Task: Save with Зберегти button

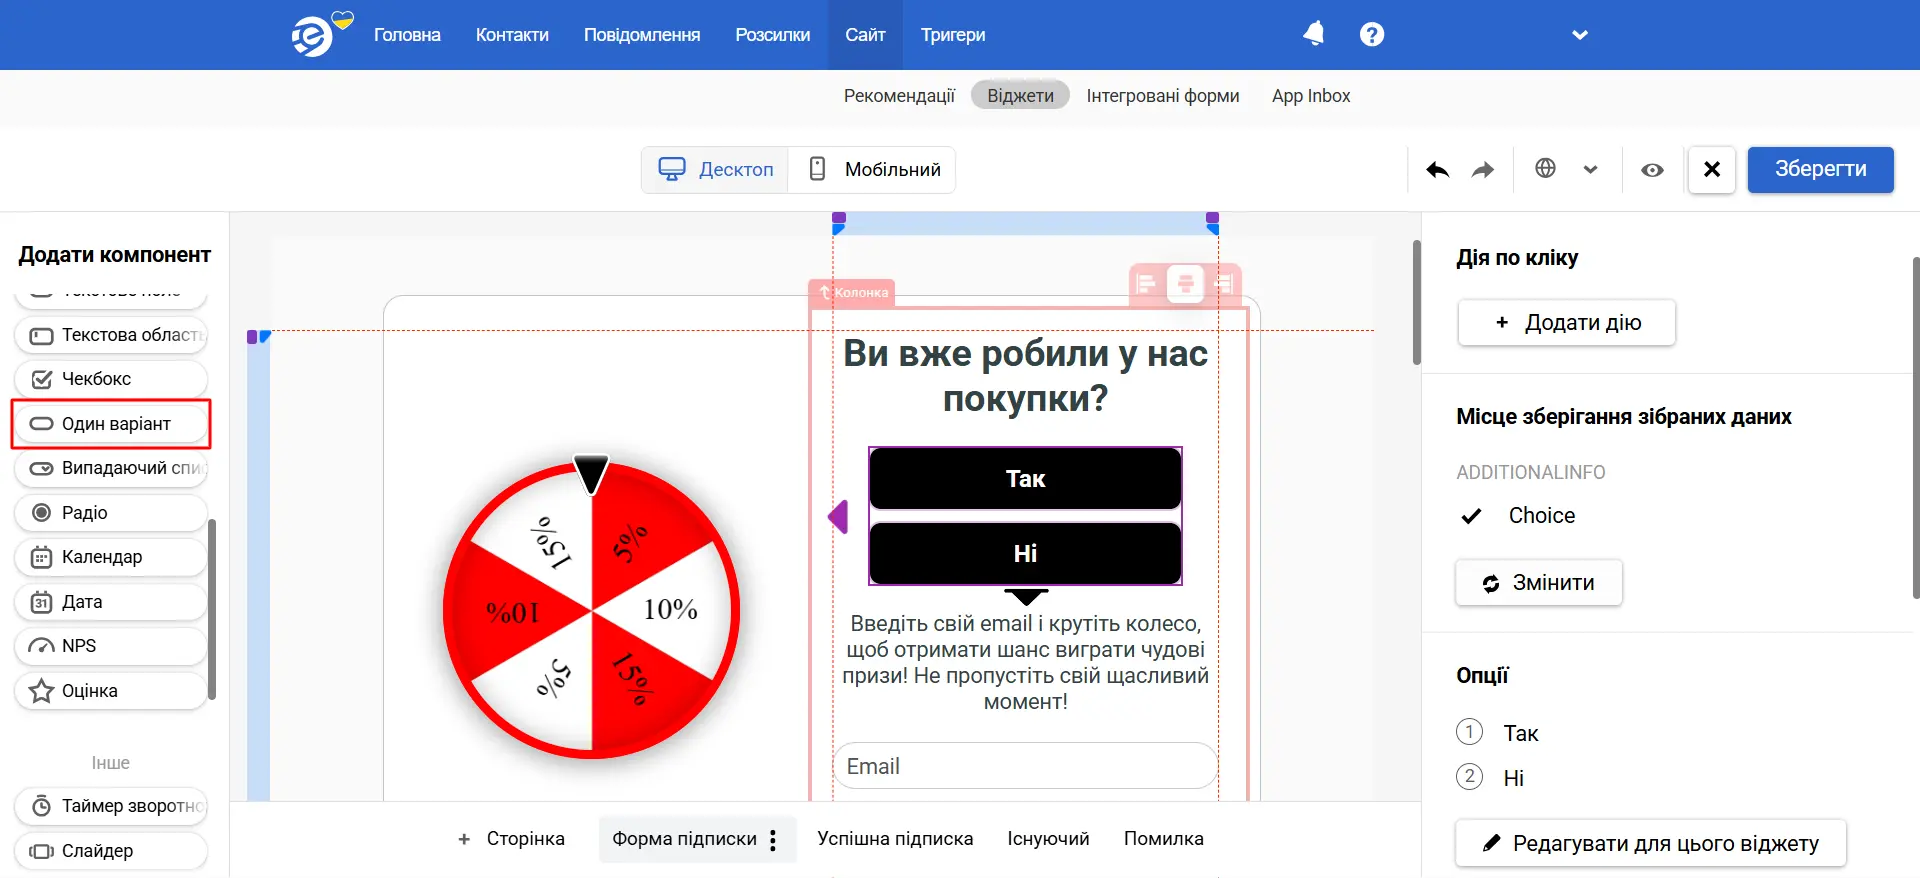Action: pyautogui.click(x=1820, y=169)
